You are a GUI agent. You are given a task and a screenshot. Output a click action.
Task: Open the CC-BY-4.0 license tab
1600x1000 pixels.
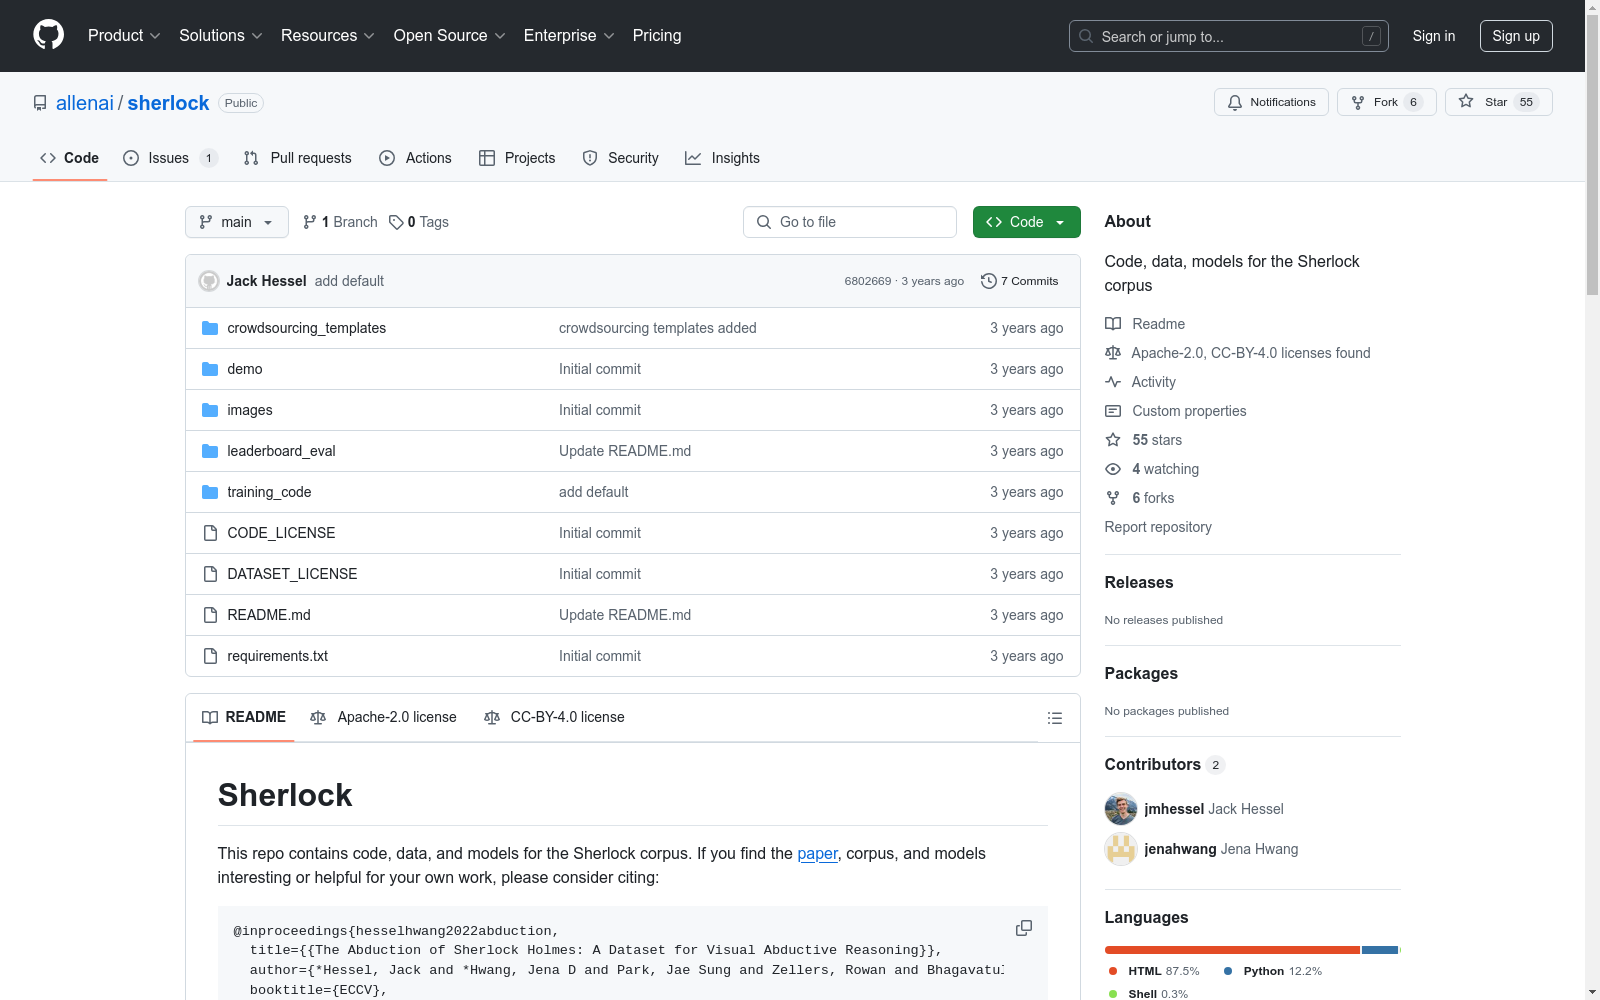(554, 717)
